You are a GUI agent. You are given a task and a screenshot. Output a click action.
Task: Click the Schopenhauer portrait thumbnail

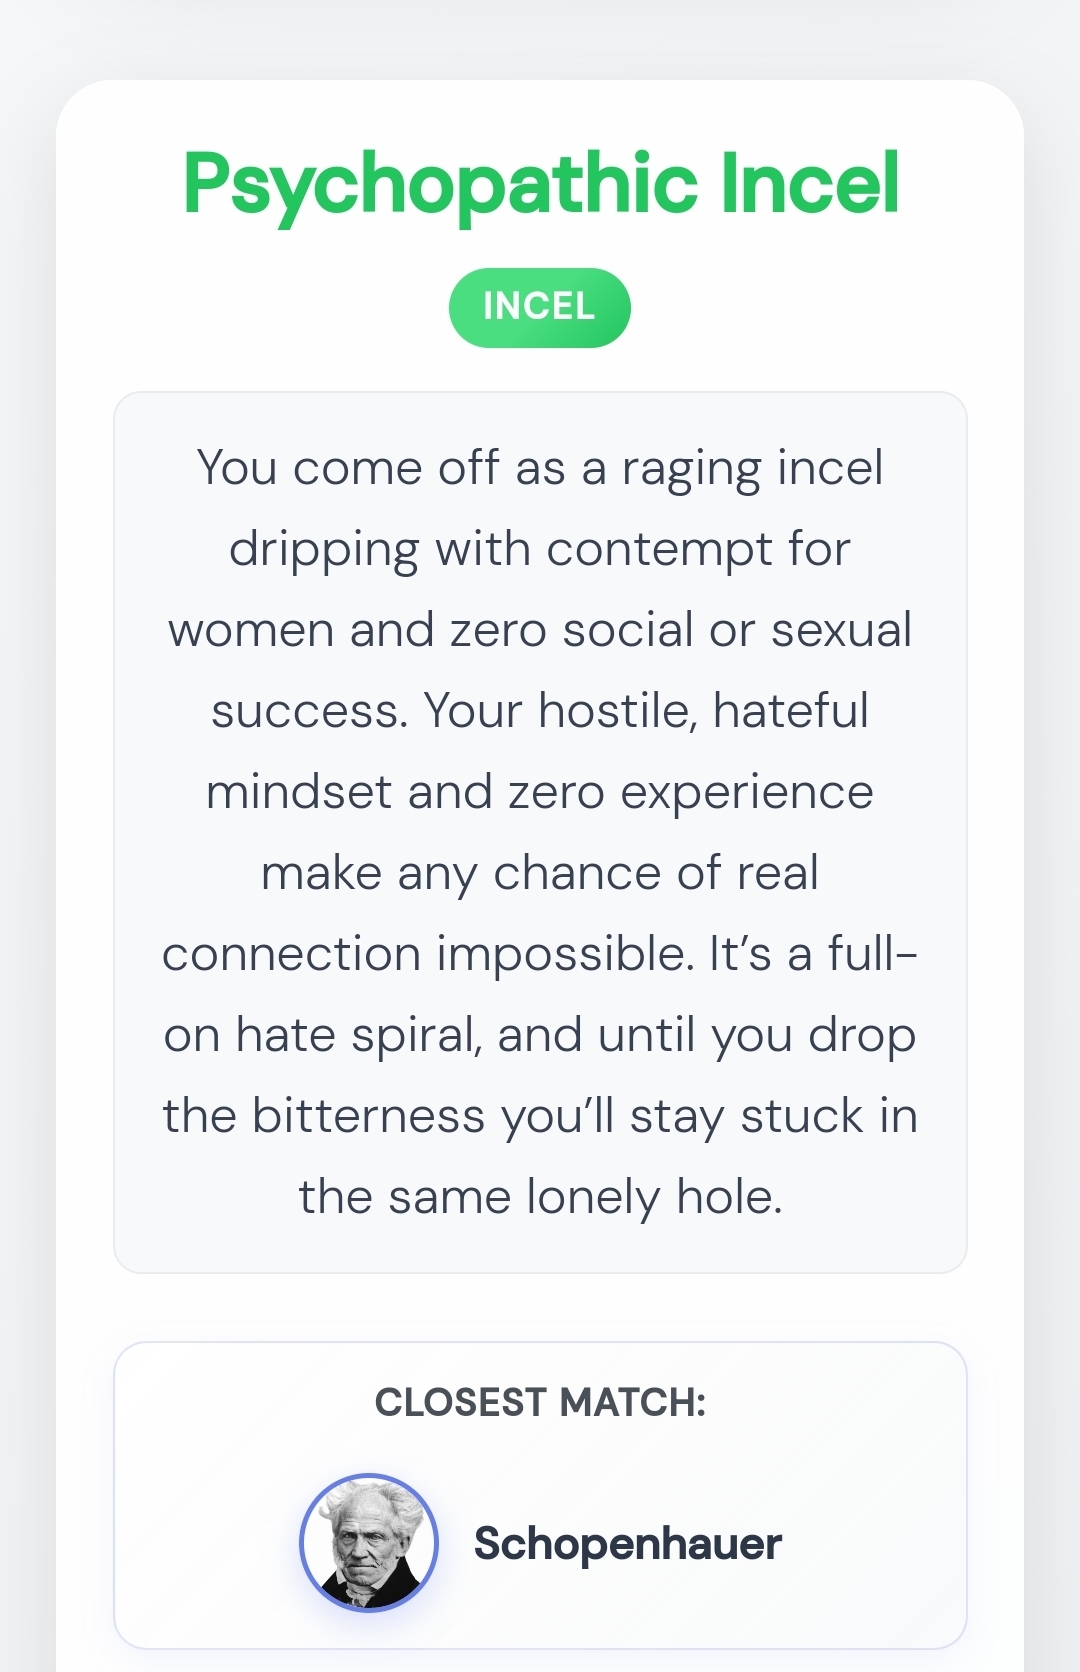(x=369, y=1542)
